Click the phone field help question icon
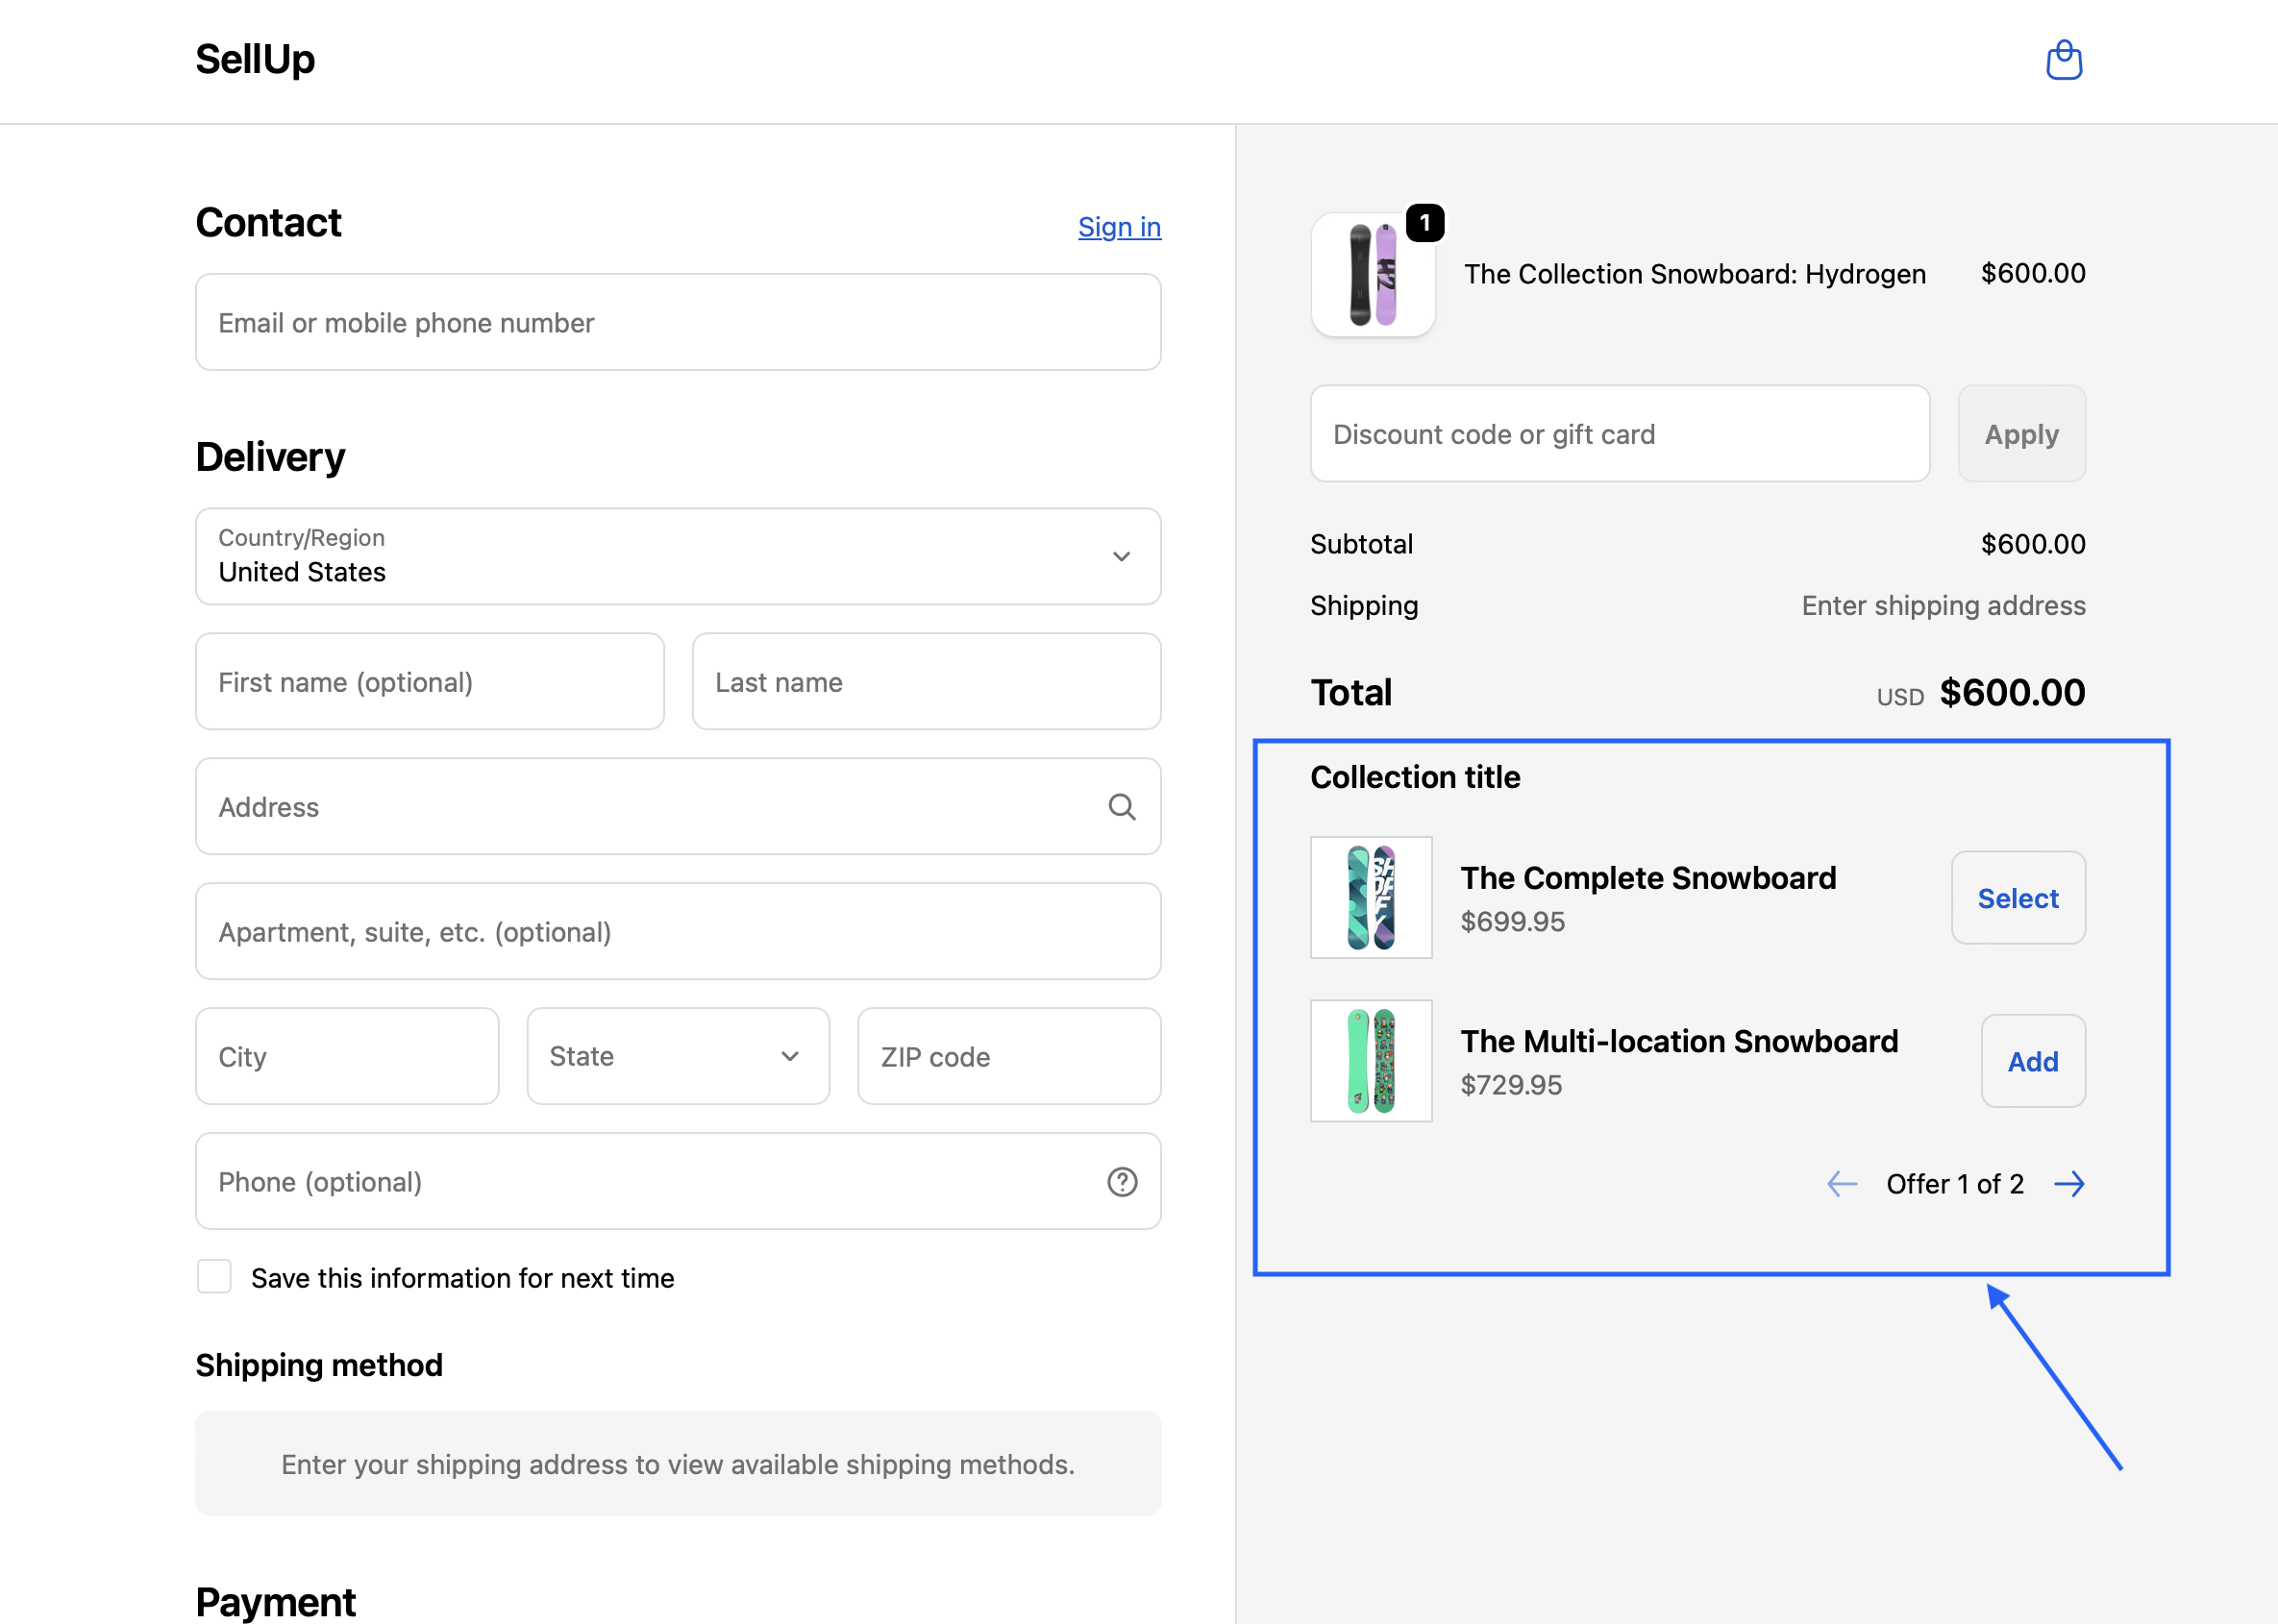 [1121, 1182]
